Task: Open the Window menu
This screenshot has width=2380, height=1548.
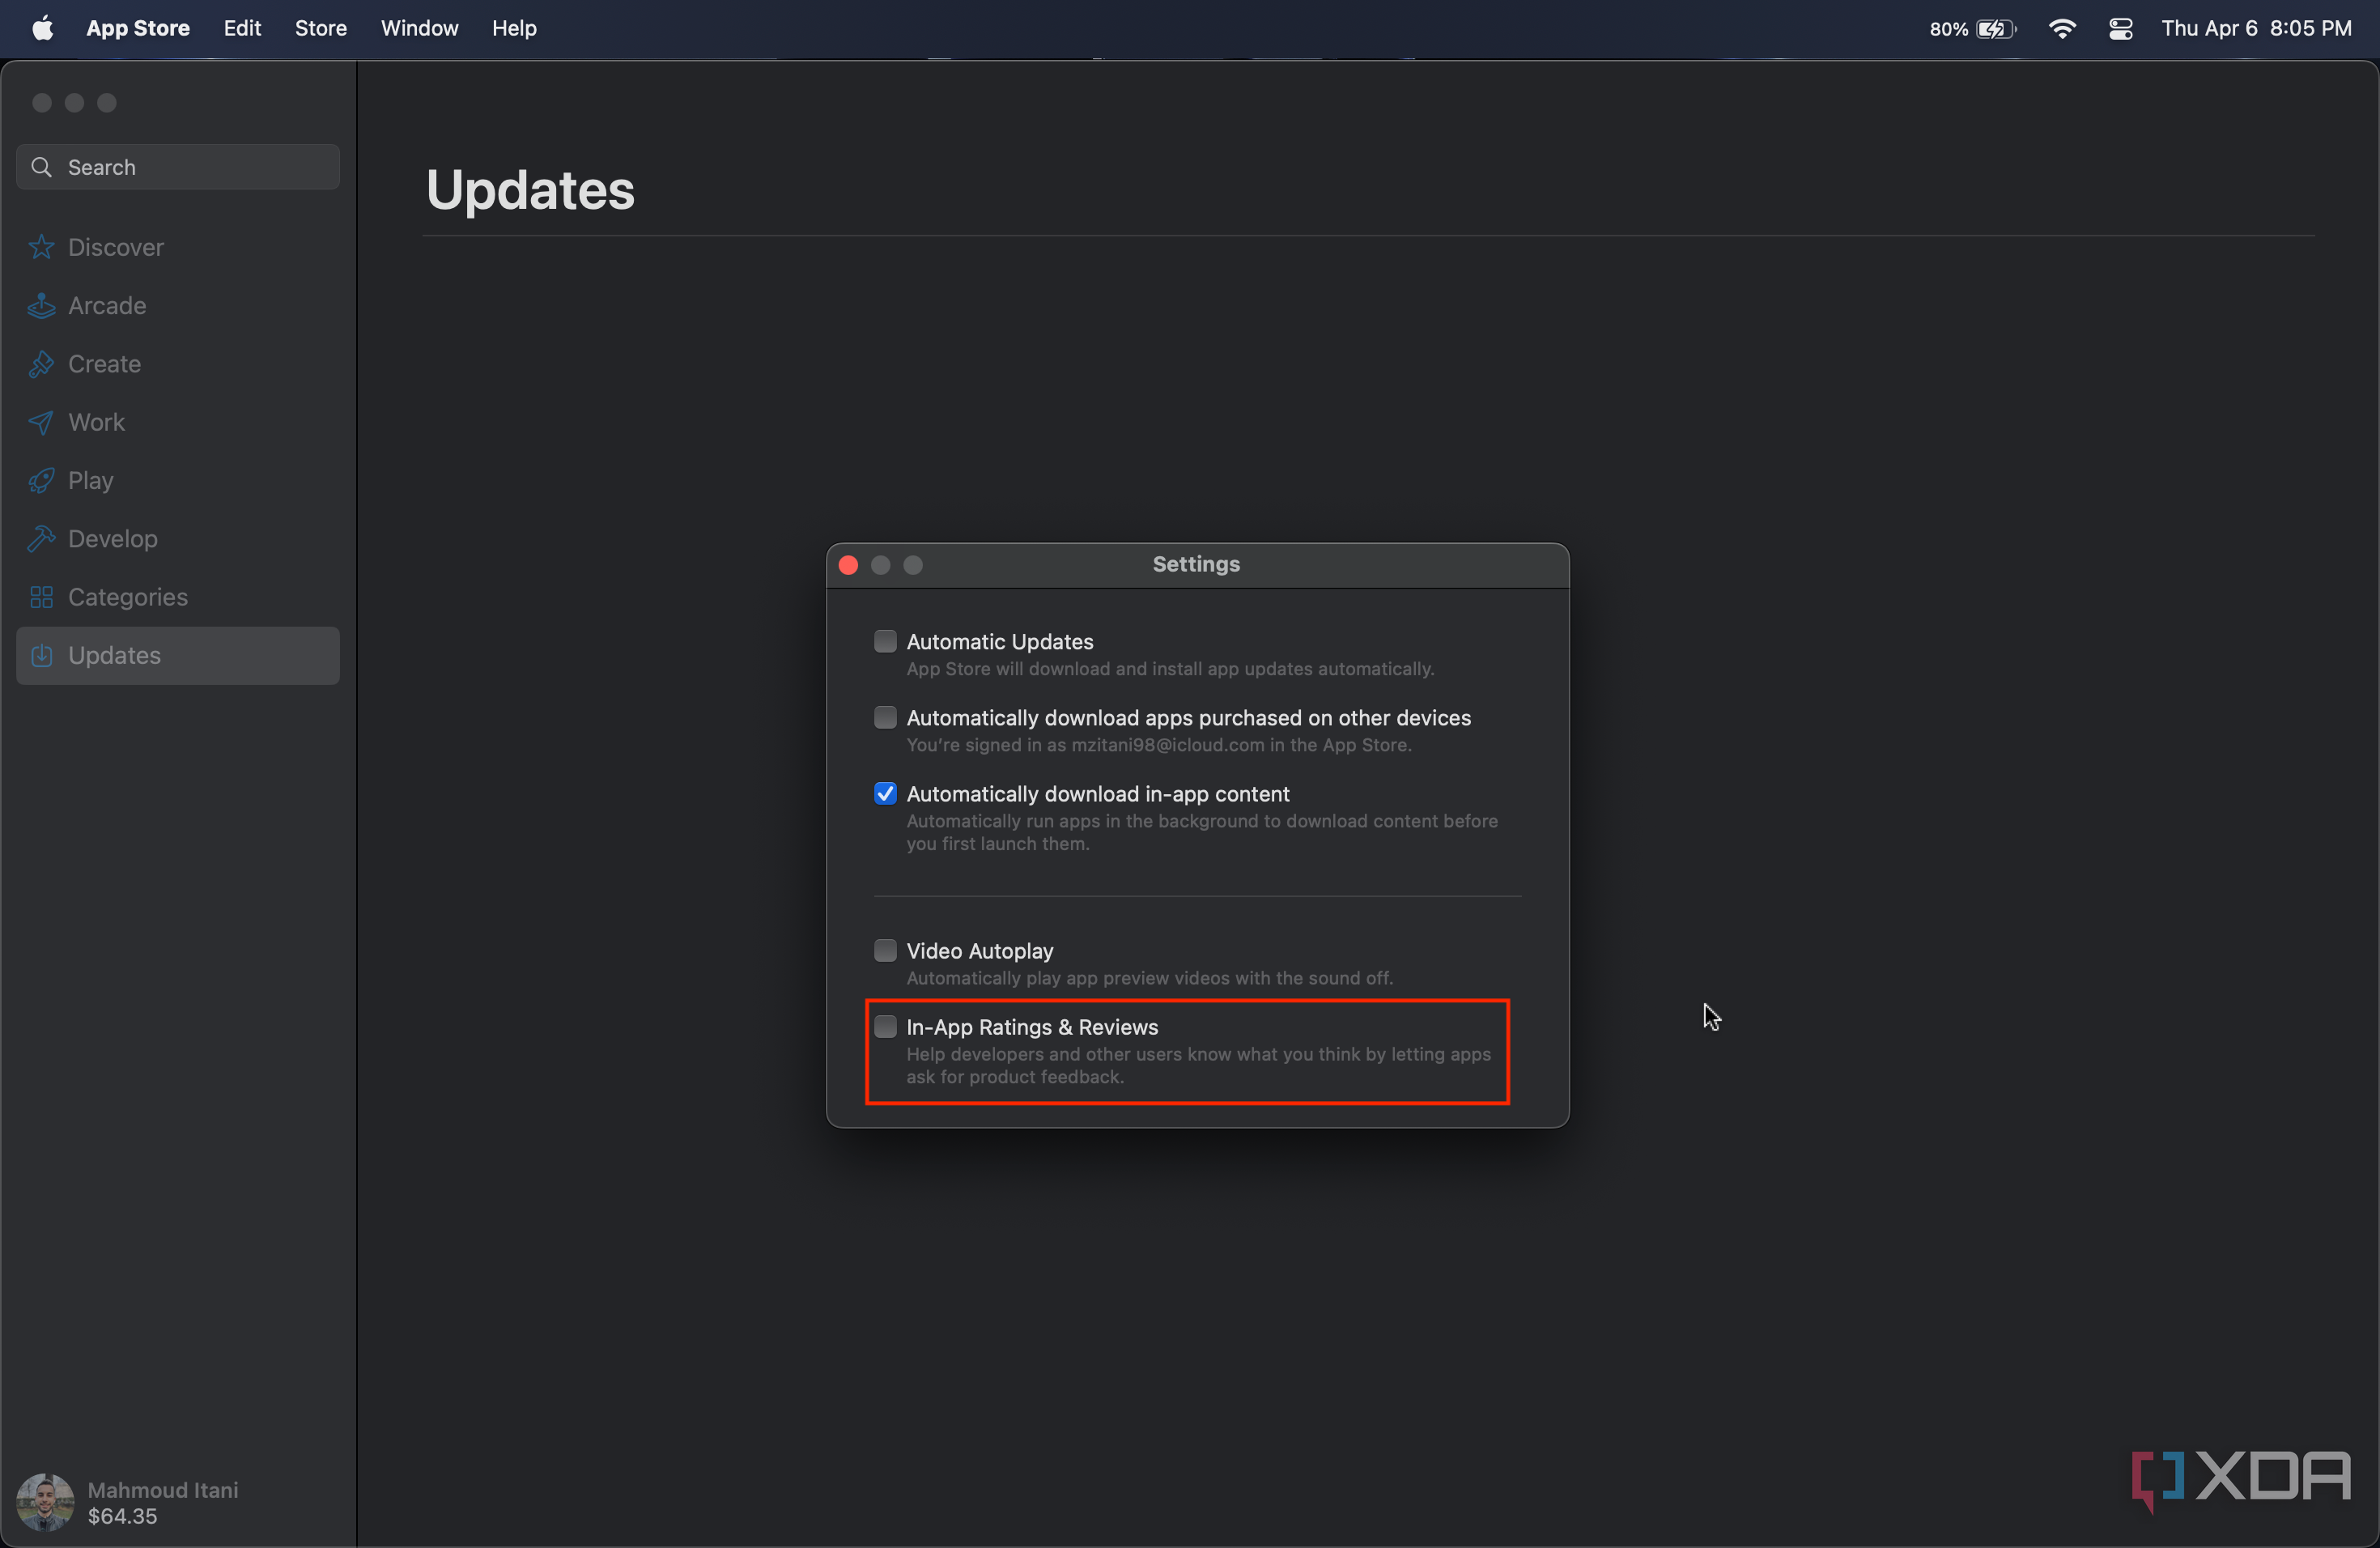Action: tap(419, 28)
